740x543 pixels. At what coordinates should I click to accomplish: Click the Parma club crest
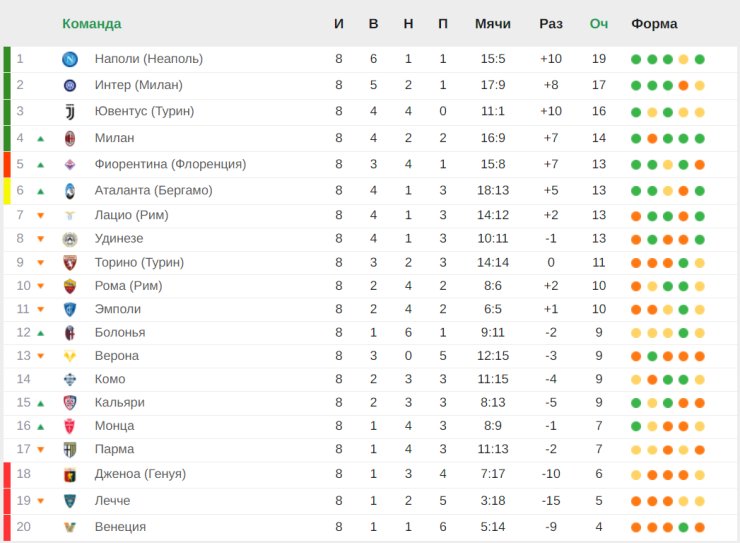pos(70,450)
